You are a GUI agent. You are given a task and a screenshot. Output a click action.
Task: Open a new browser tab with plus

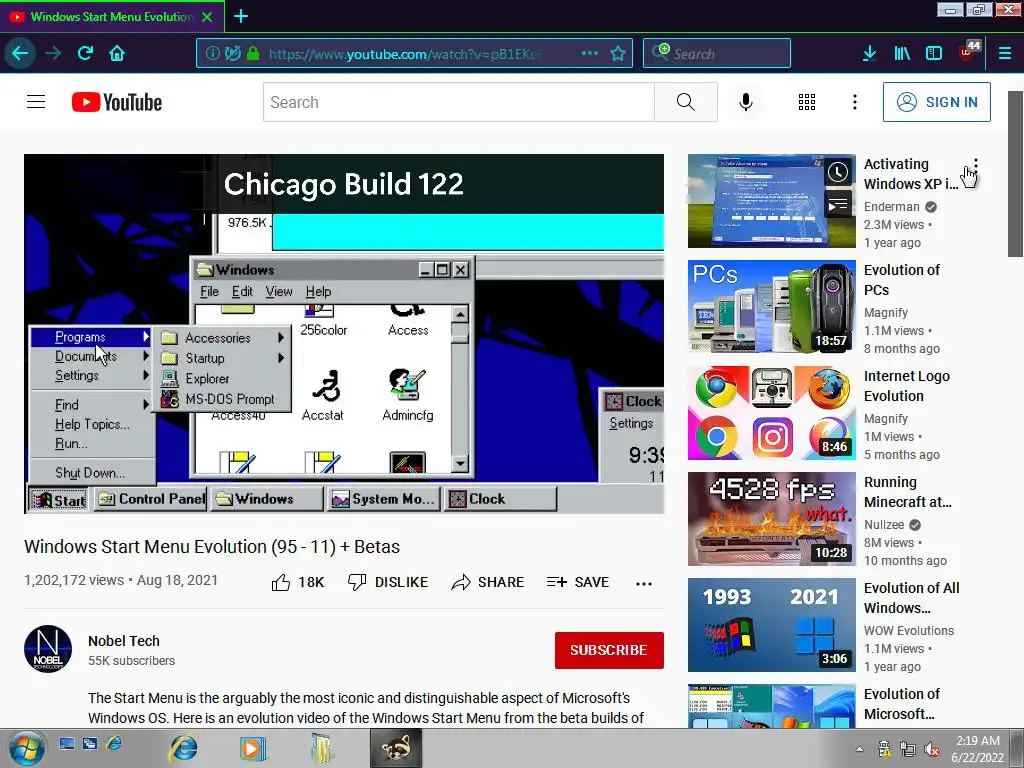pyautogui.click(x=241, y=16)
